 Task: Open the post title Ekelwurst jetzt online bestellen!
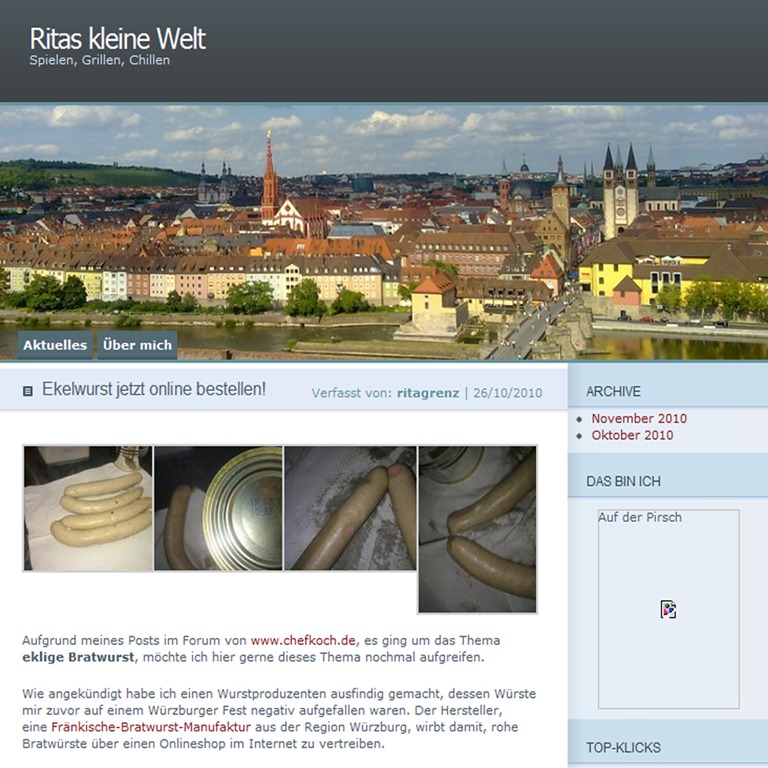tap(154, 389)
